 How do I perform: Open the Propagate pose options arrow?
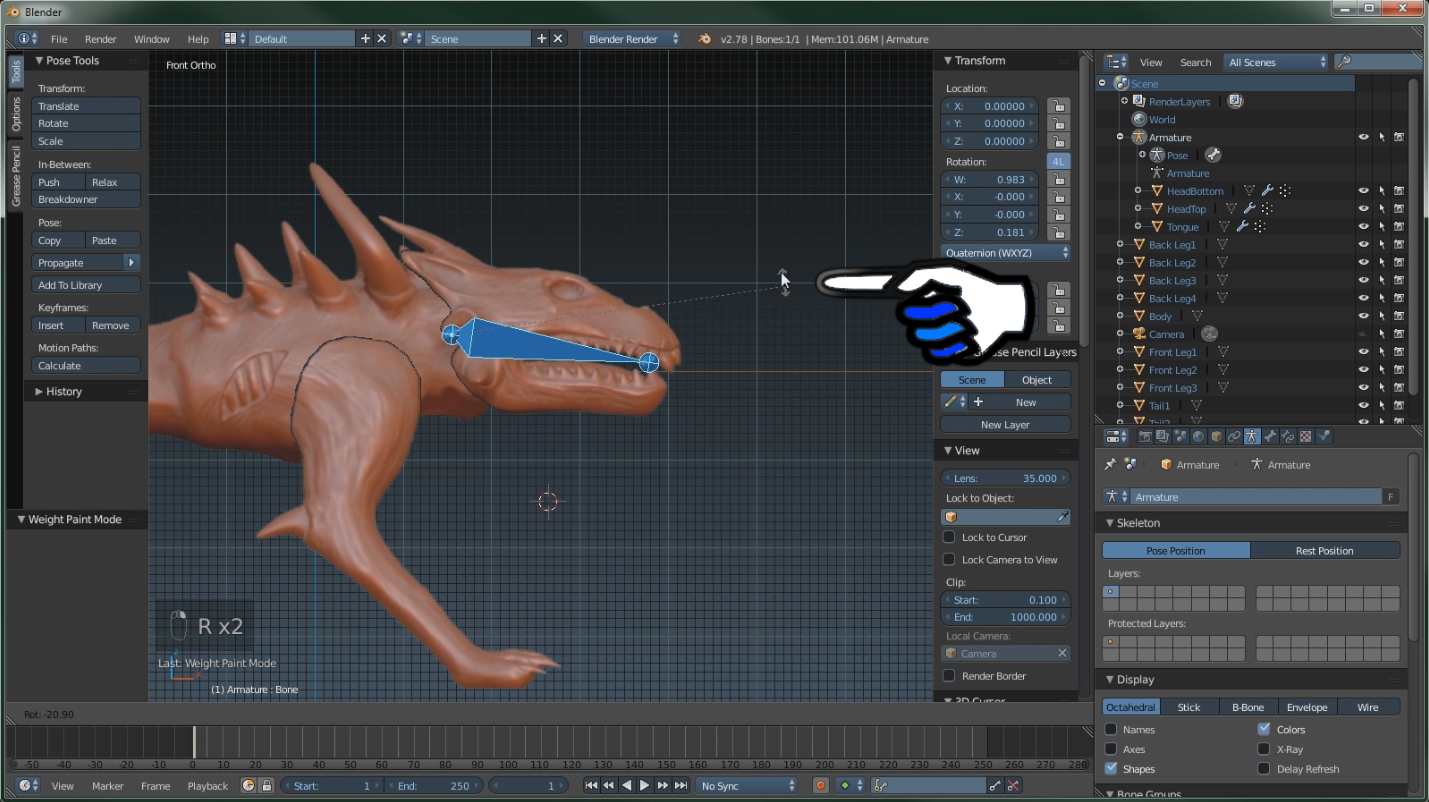click(x=131, y=263)
